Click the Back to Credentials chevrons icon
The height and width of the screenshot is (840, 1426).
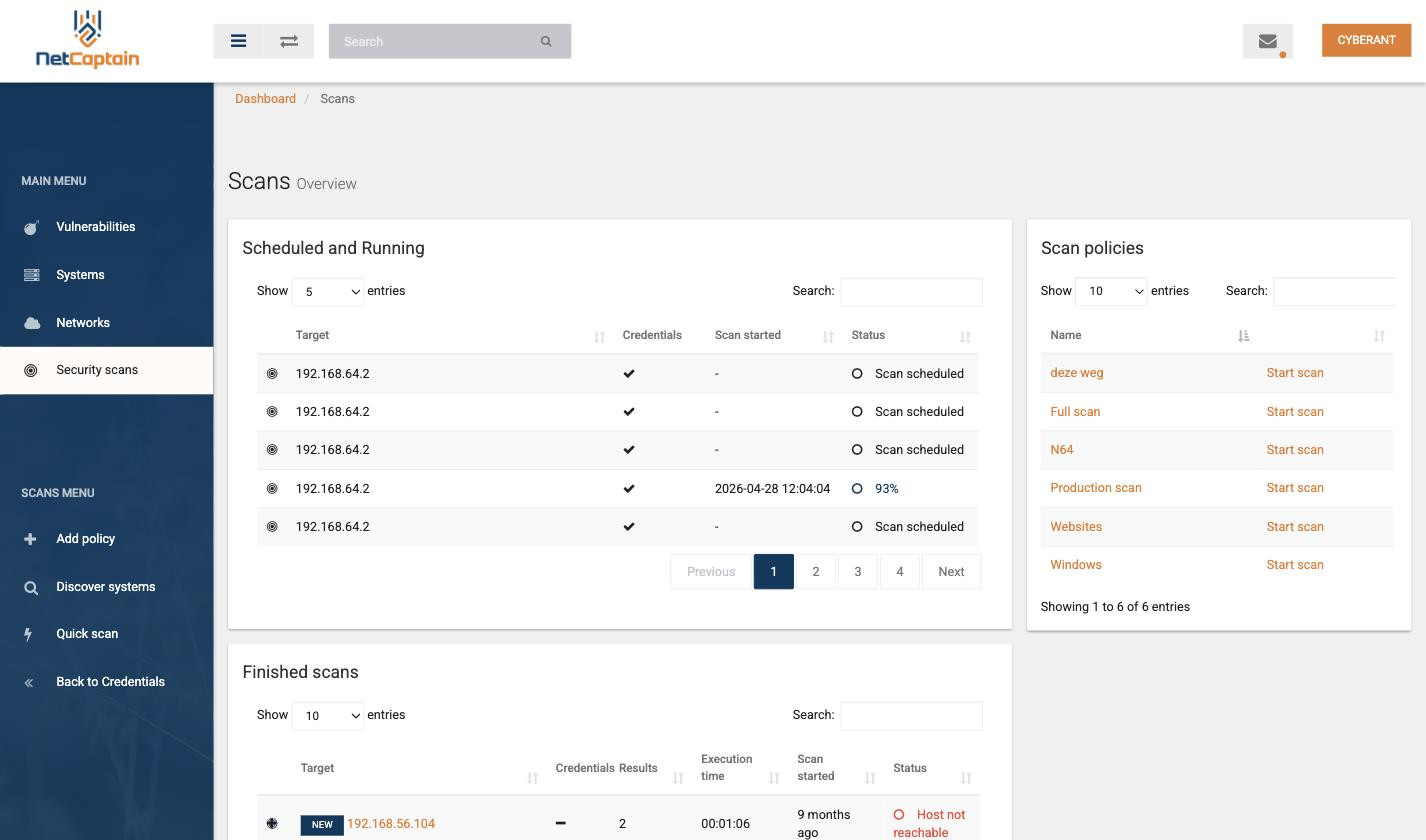(29, 682)
